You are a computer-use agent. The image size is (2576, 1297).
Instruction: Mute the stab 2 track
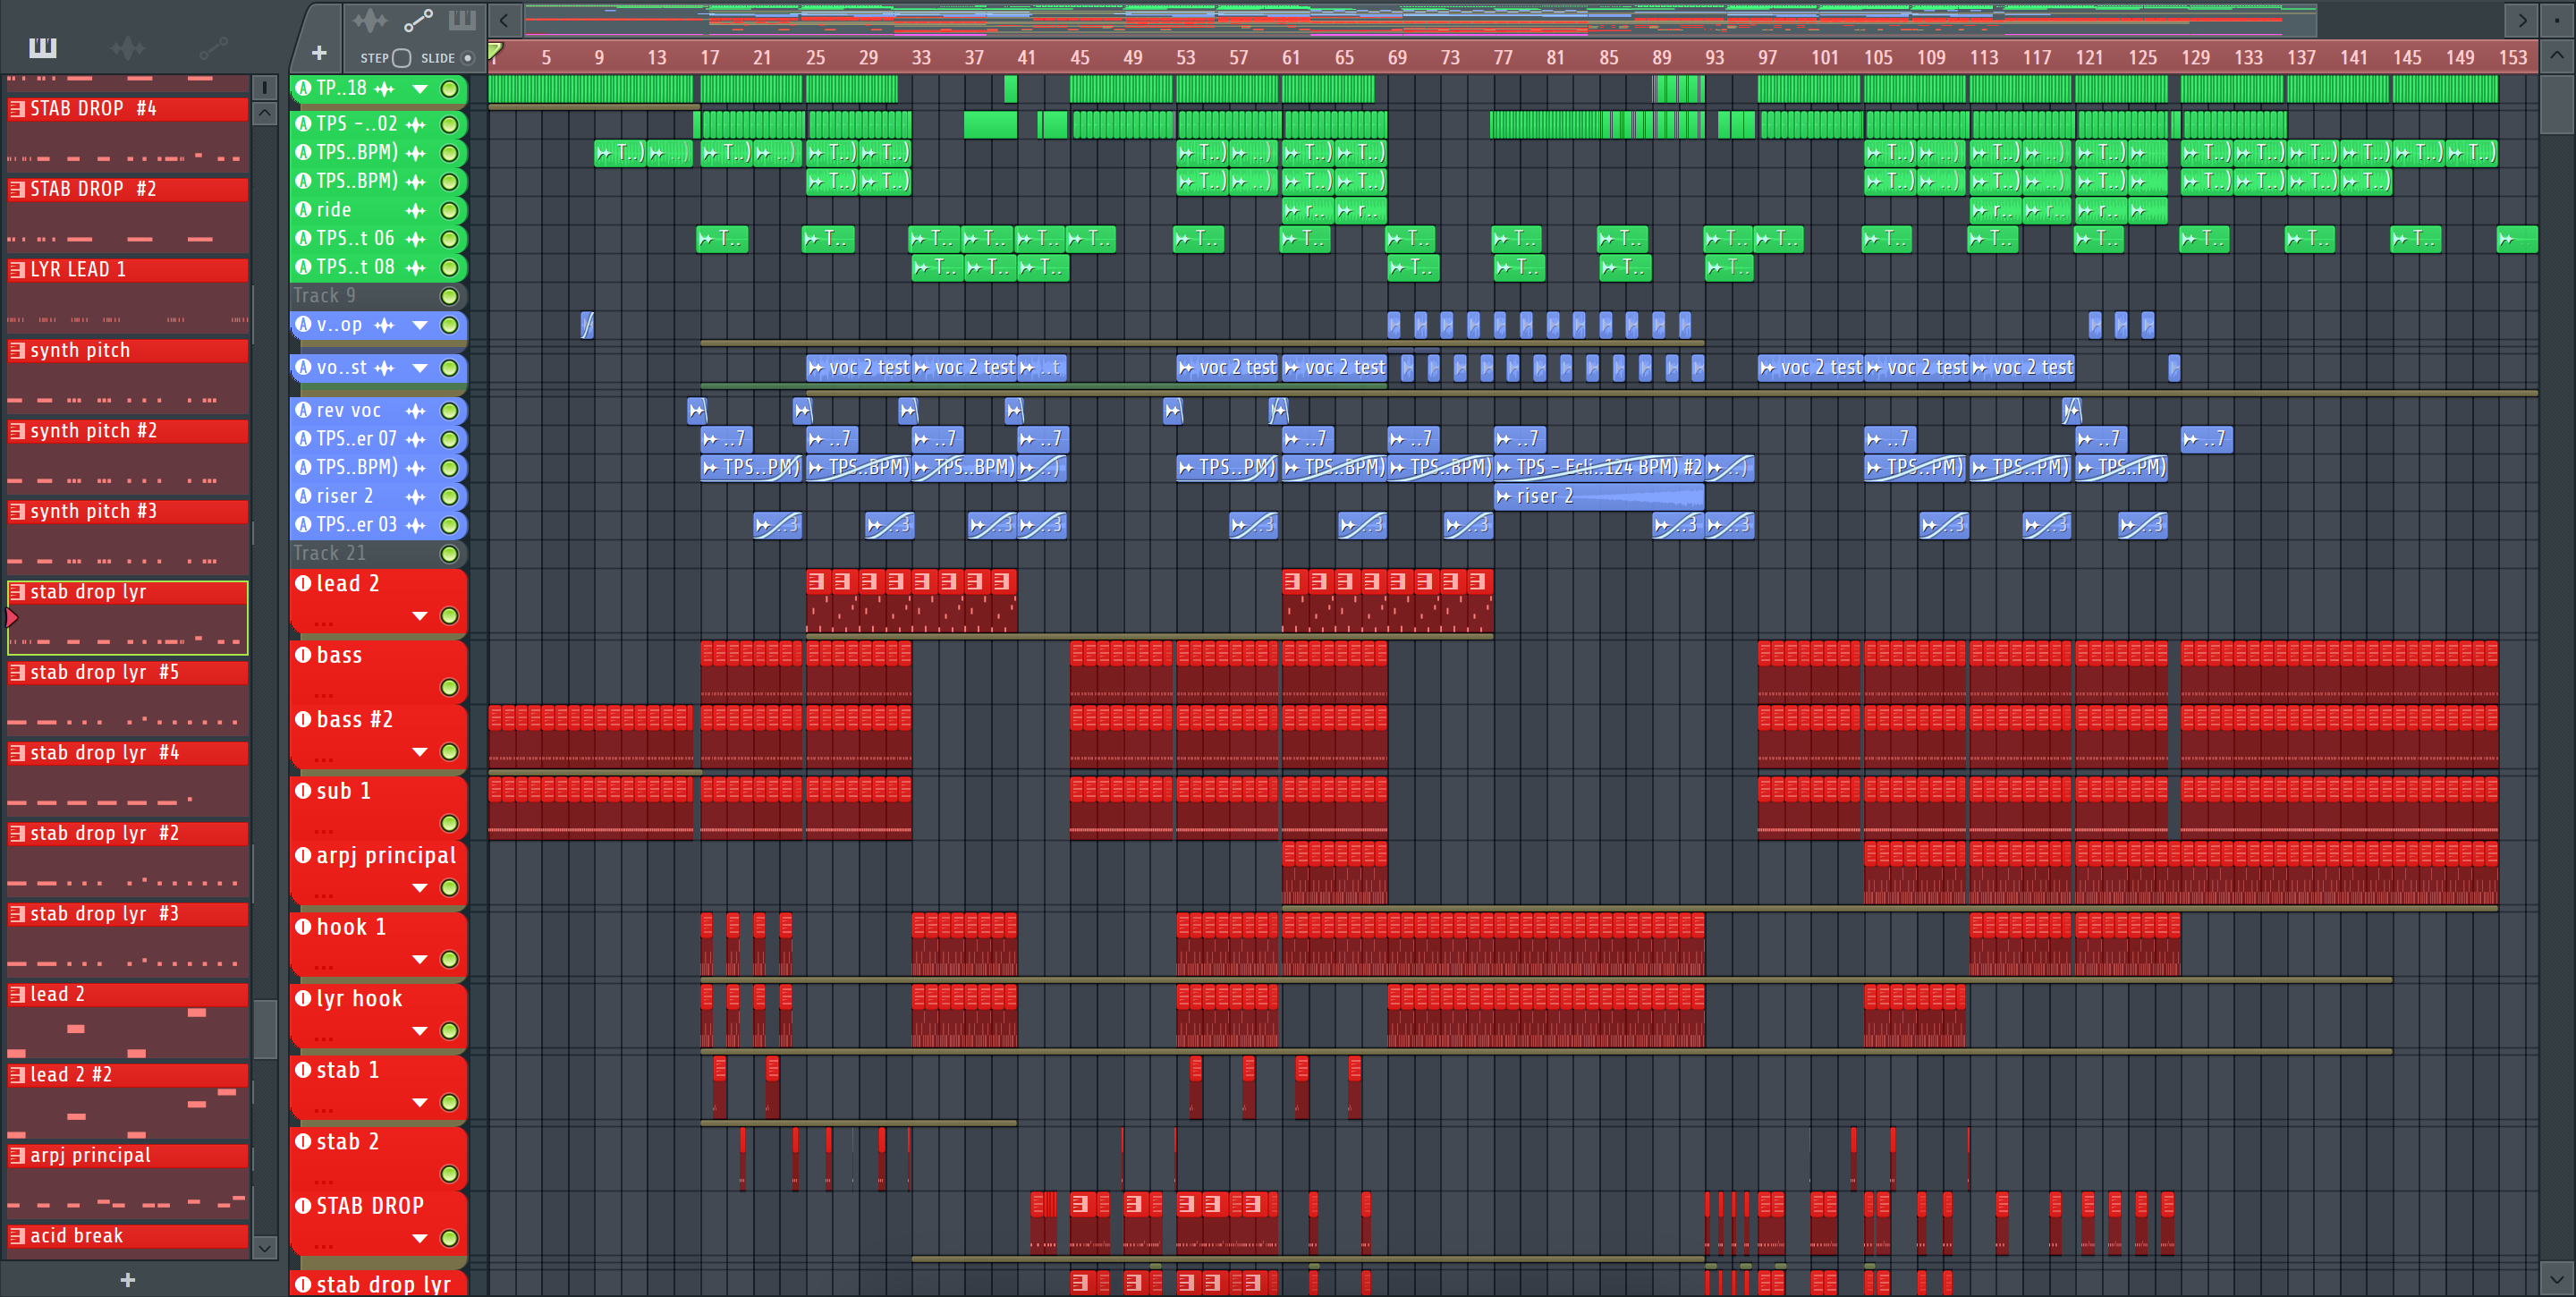click(450, 1174)
